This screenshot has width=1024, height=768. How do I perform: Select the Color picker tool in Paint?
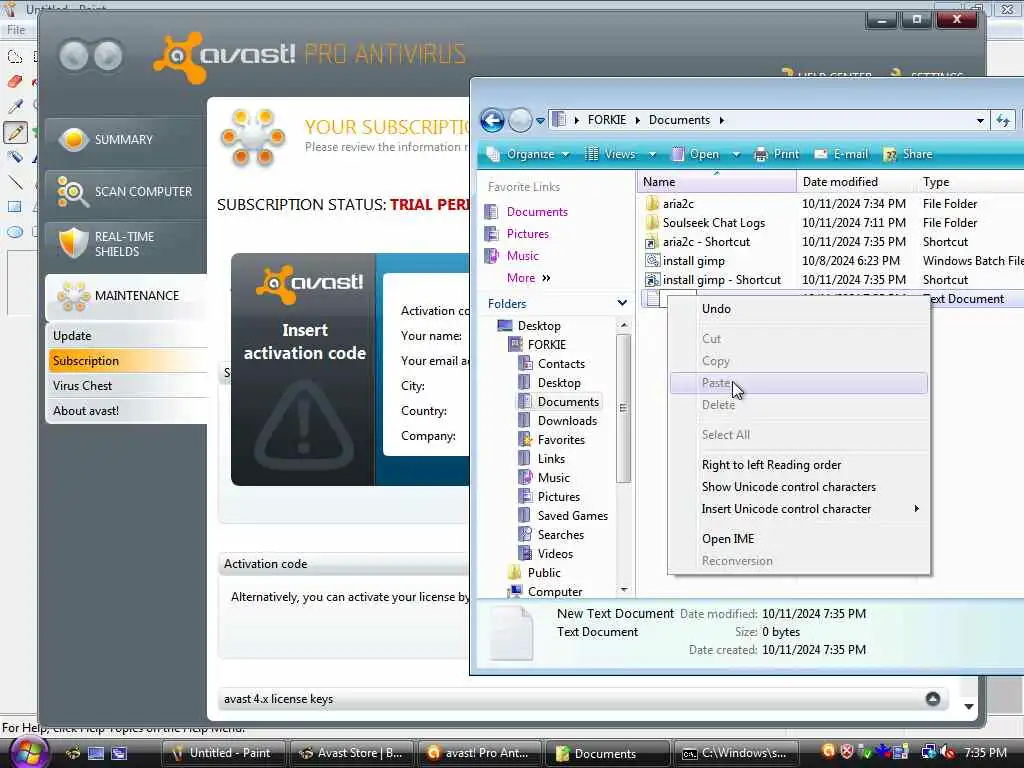pos(15,106)
